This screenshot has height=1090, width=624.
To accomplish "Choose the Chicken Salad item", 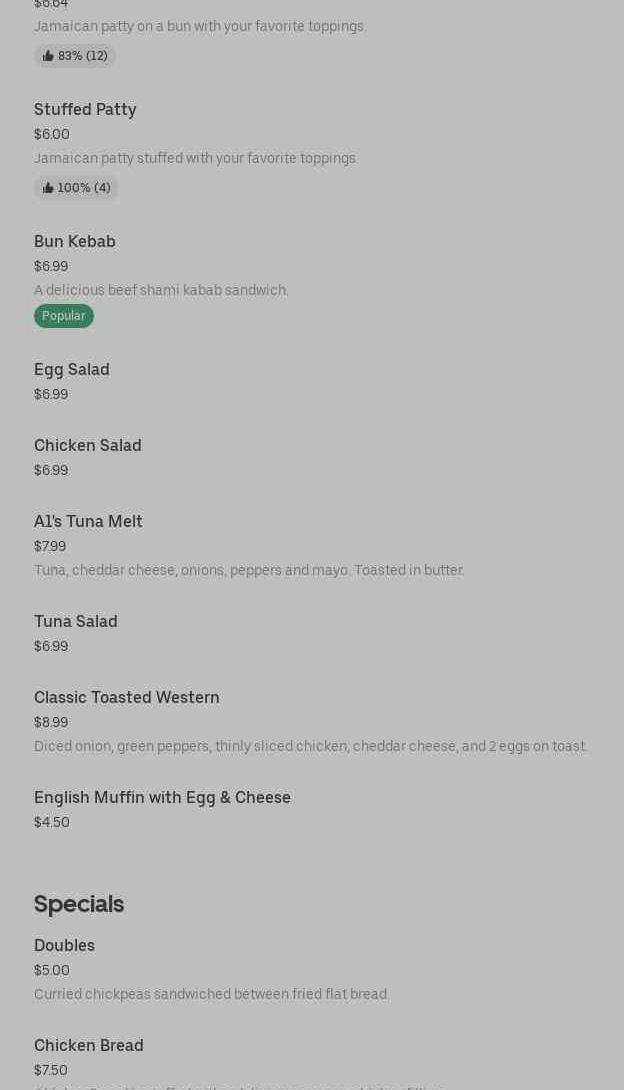I will 88,445.
